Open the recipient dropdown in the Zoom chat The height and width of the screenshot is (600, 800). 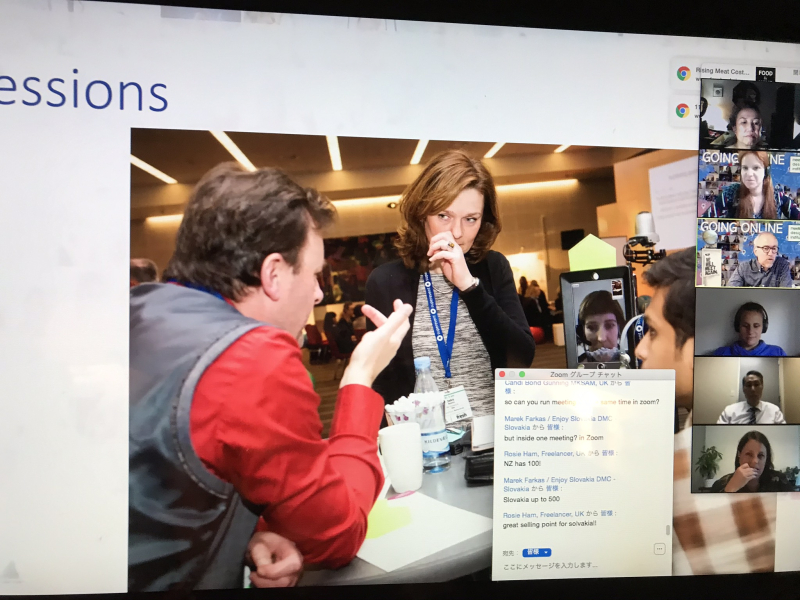coord(537,552)
